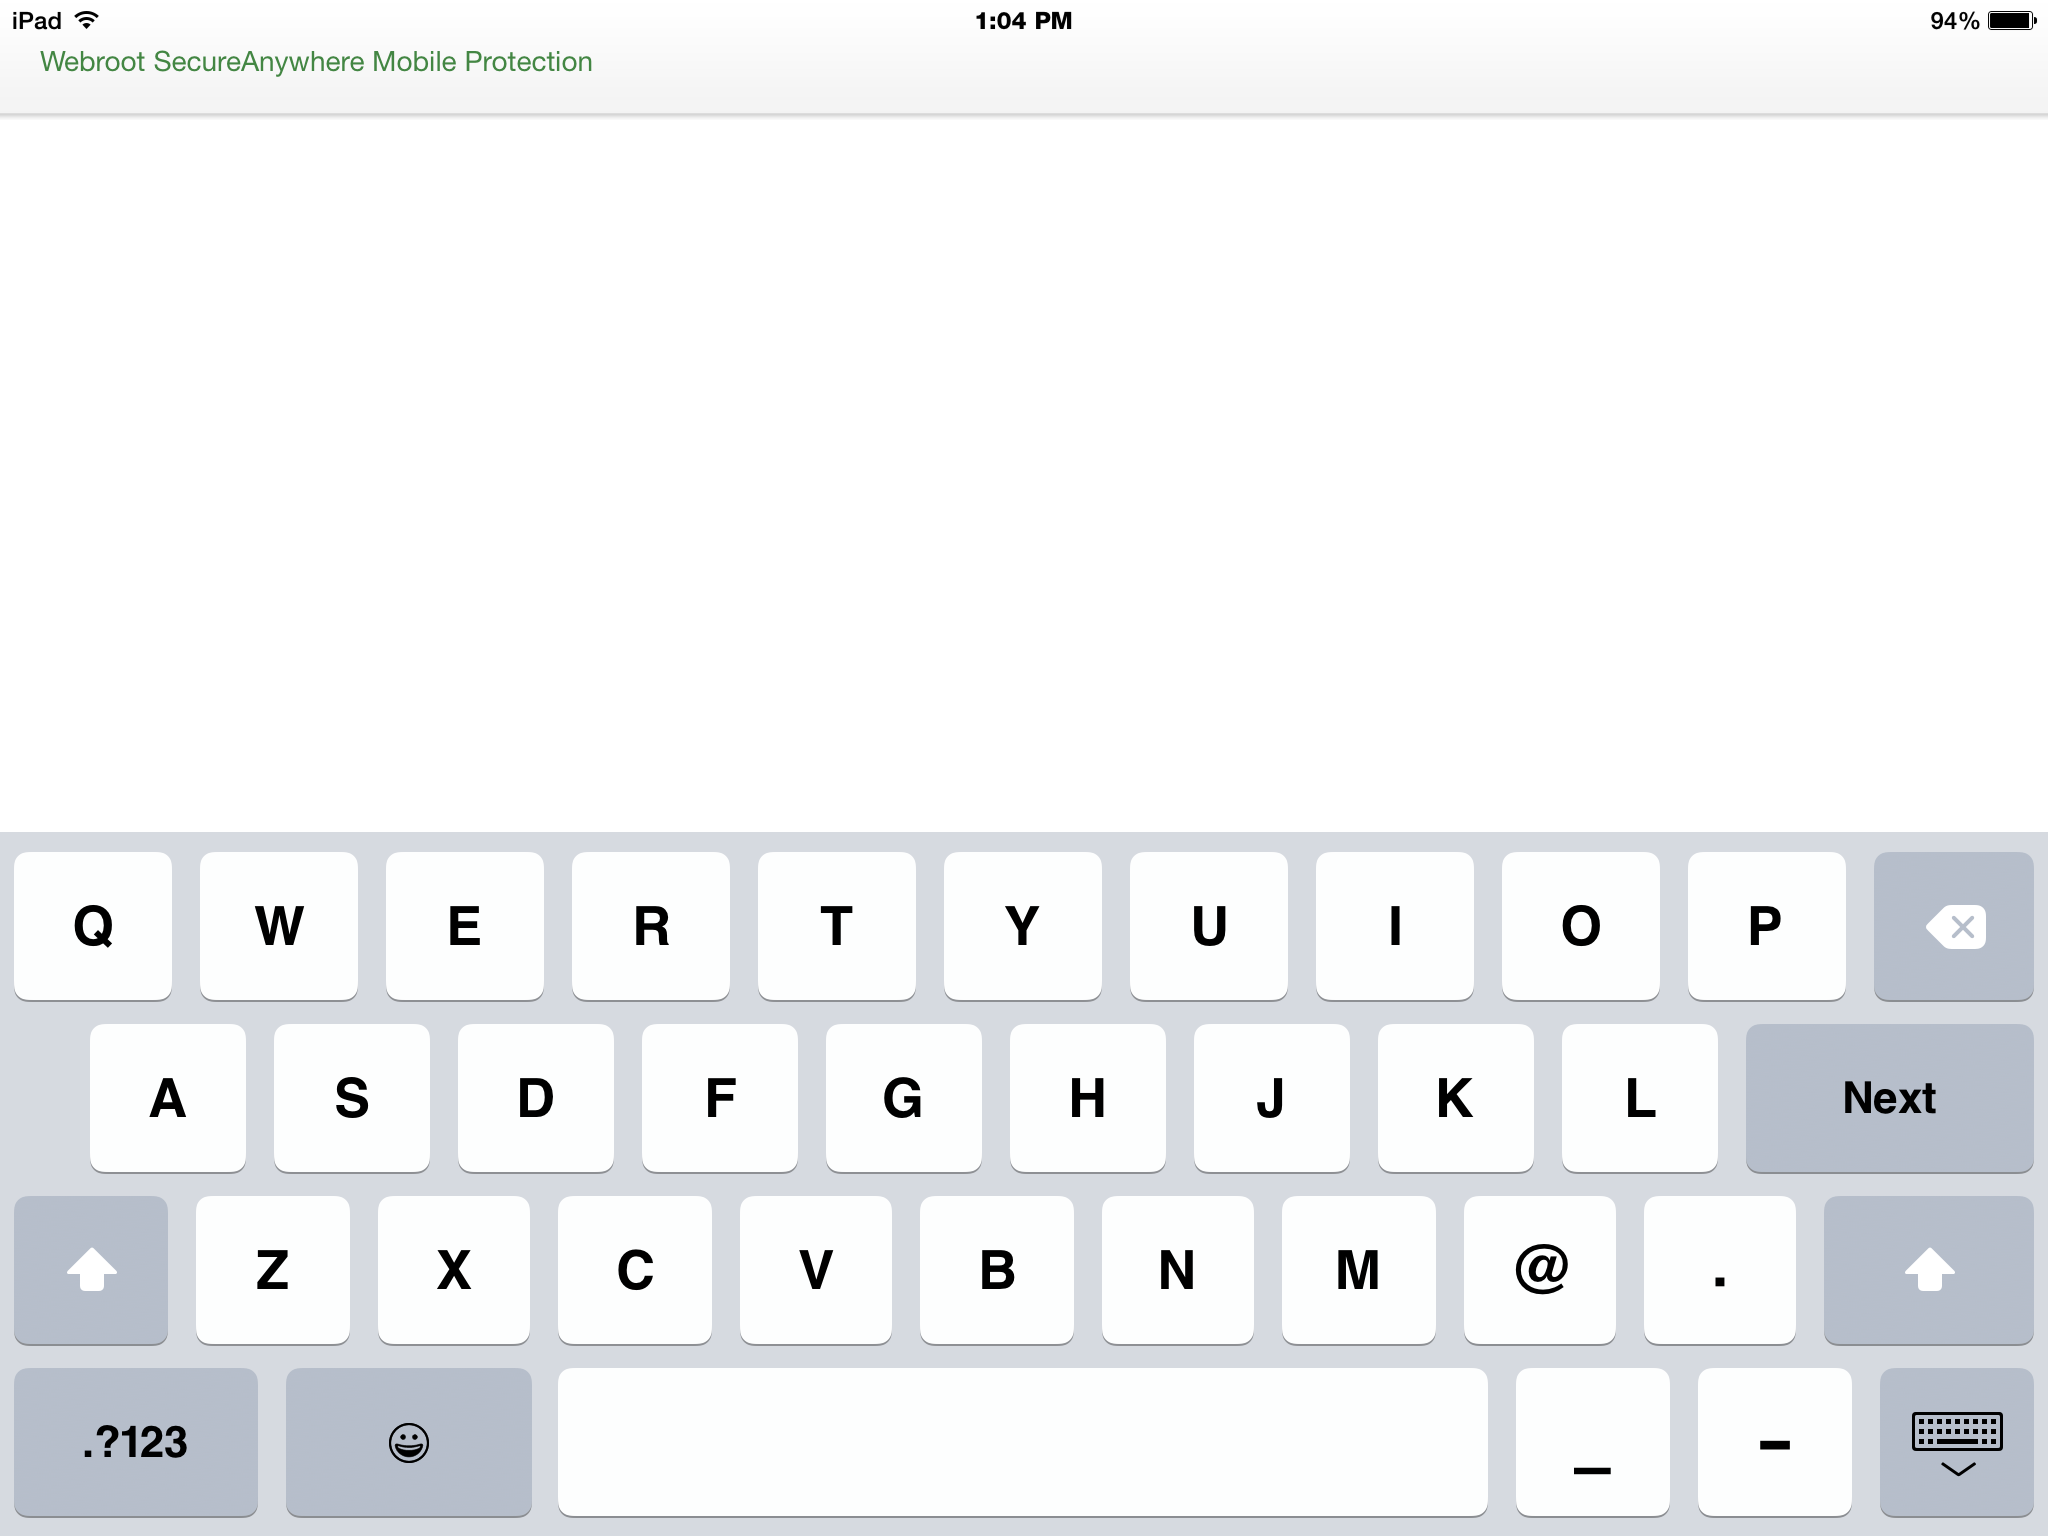Viewport: 2048px width, 1536px height.
Task: Tap the W key
Action: point(279,926)
